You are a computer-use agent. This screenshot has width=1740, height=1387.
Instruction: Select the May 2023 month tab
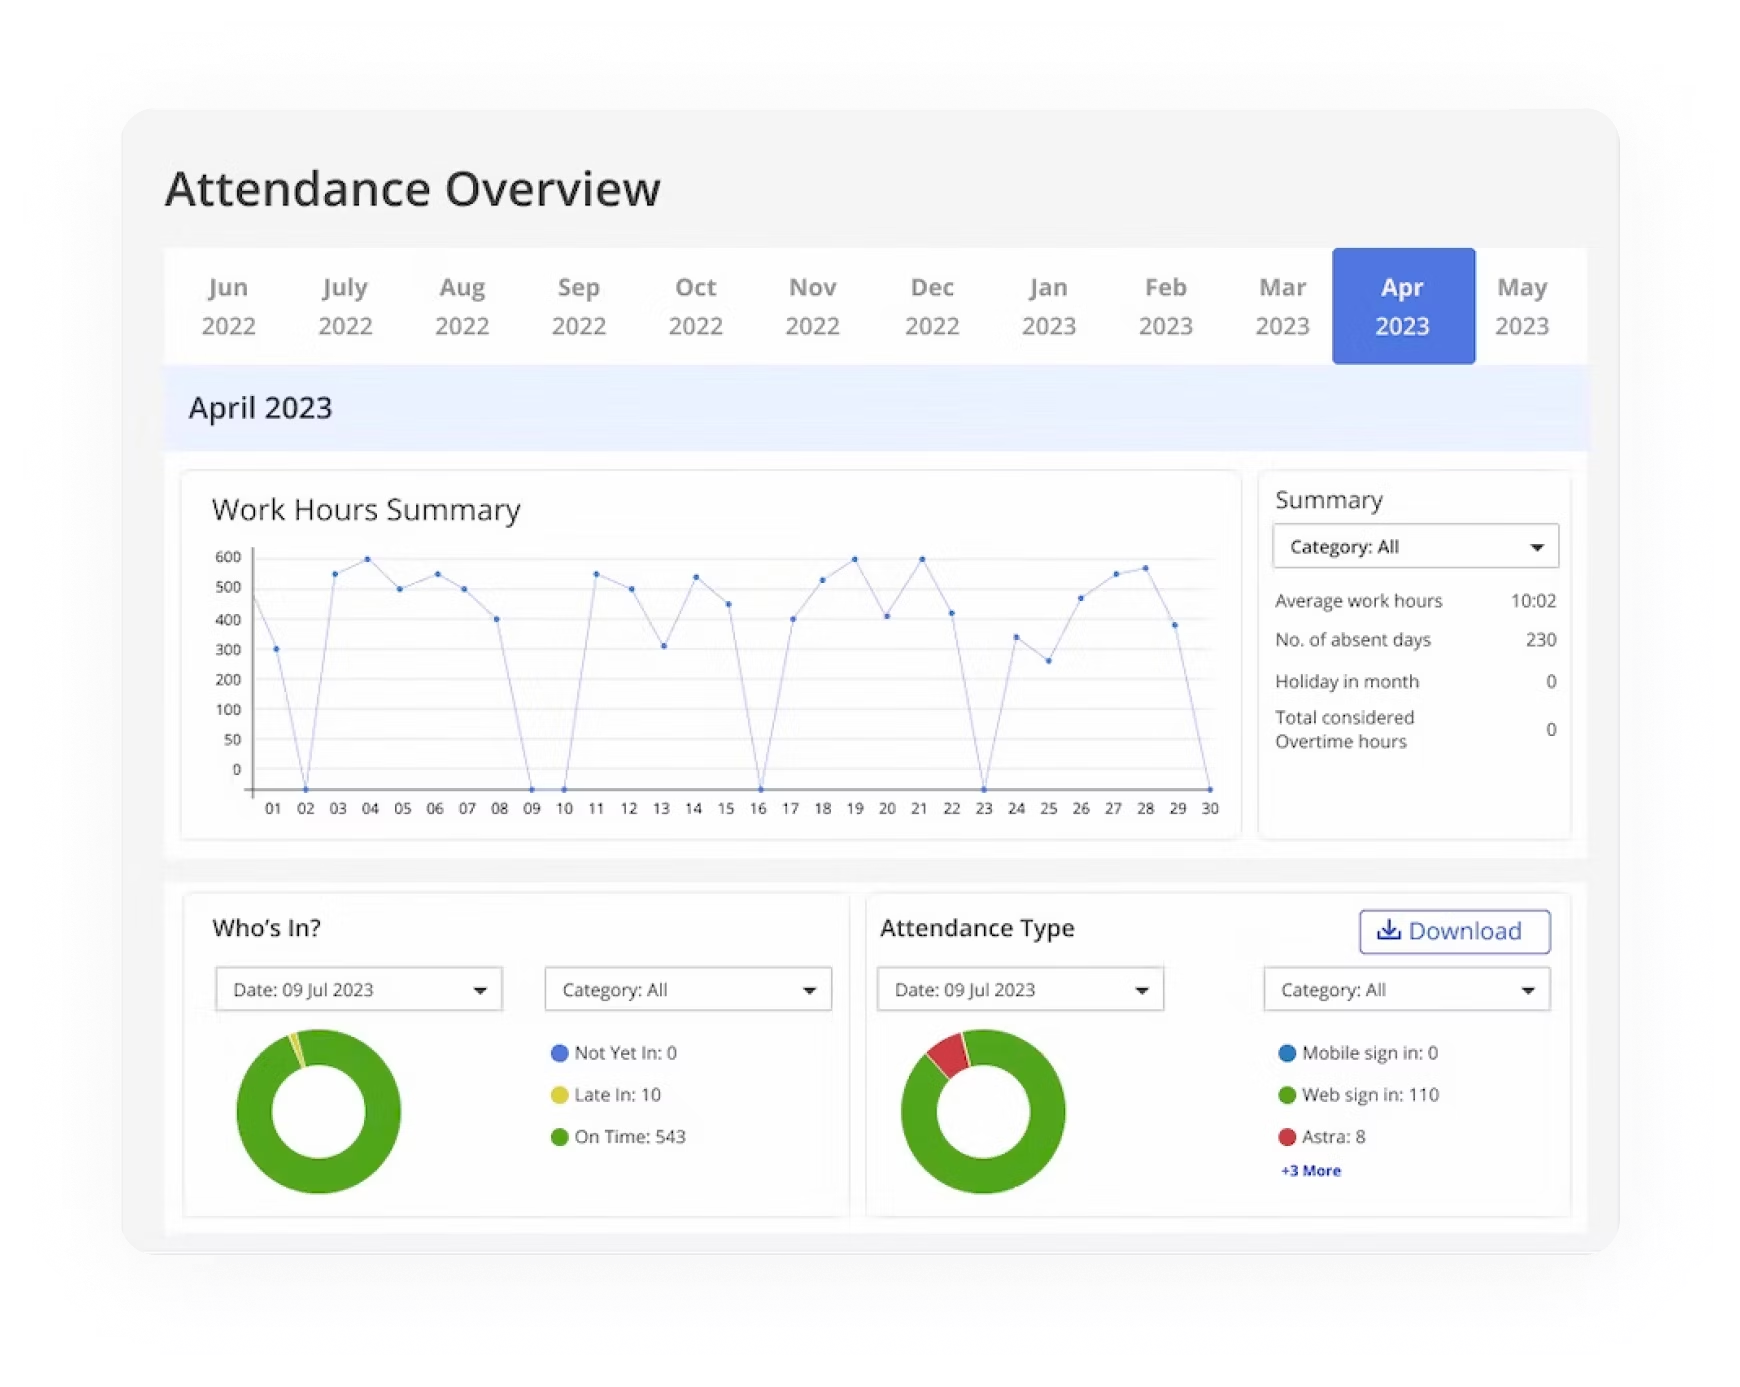(1521, 306)
